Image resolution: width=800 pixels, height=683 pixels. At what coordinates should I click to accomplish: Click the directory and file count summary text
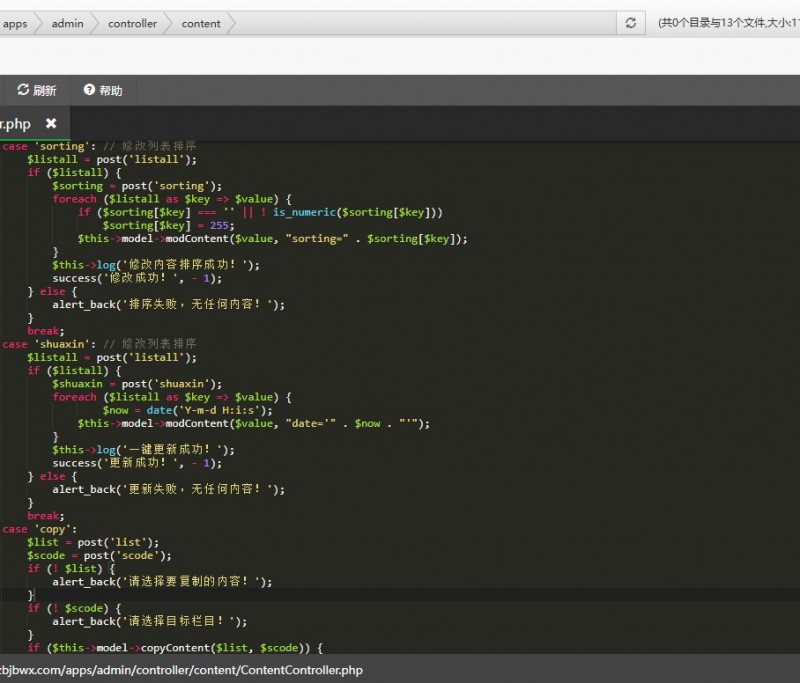point(727,23)
